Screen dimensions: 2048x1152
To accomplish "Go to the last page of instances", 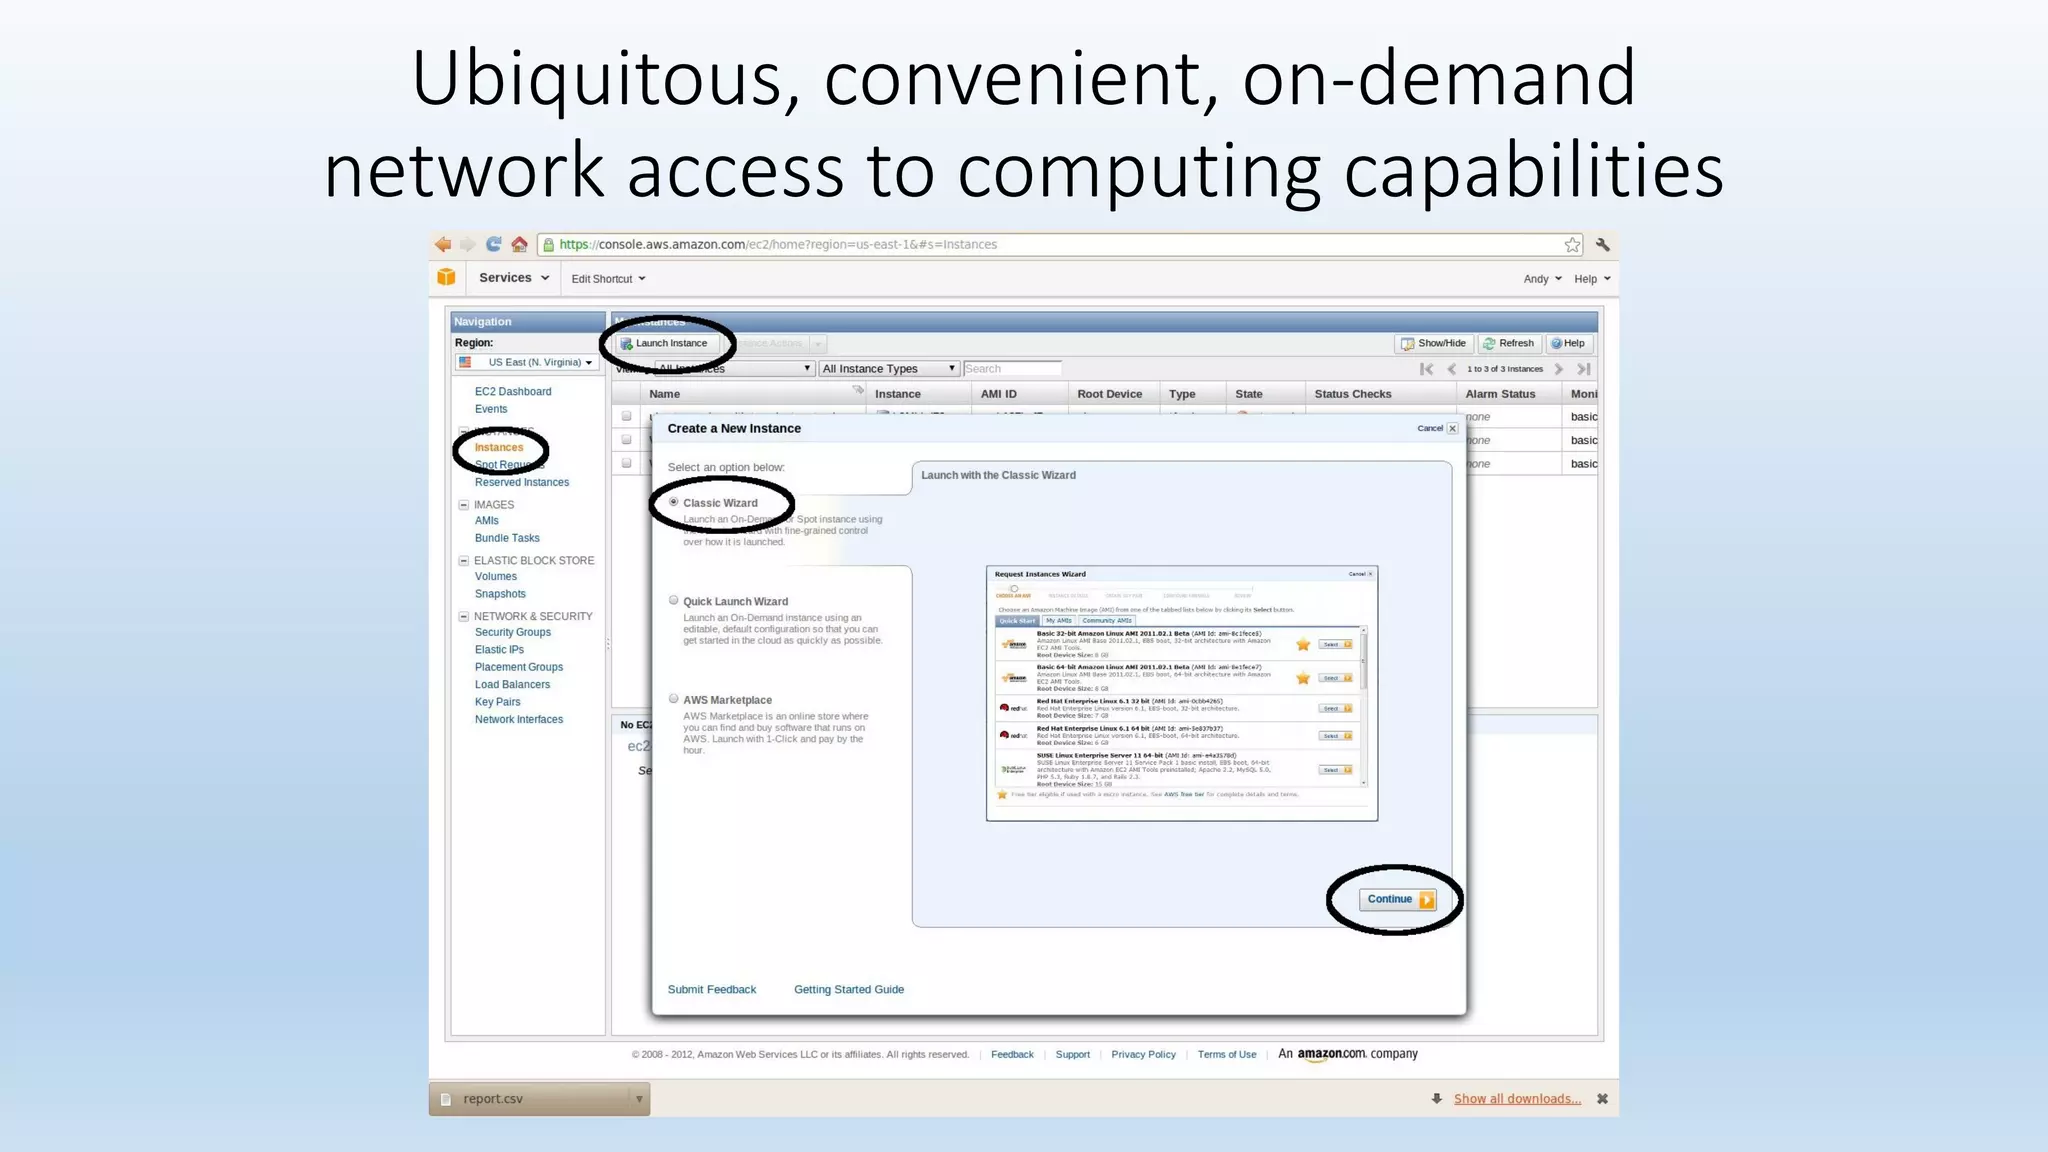I will tap(1583, 369).
